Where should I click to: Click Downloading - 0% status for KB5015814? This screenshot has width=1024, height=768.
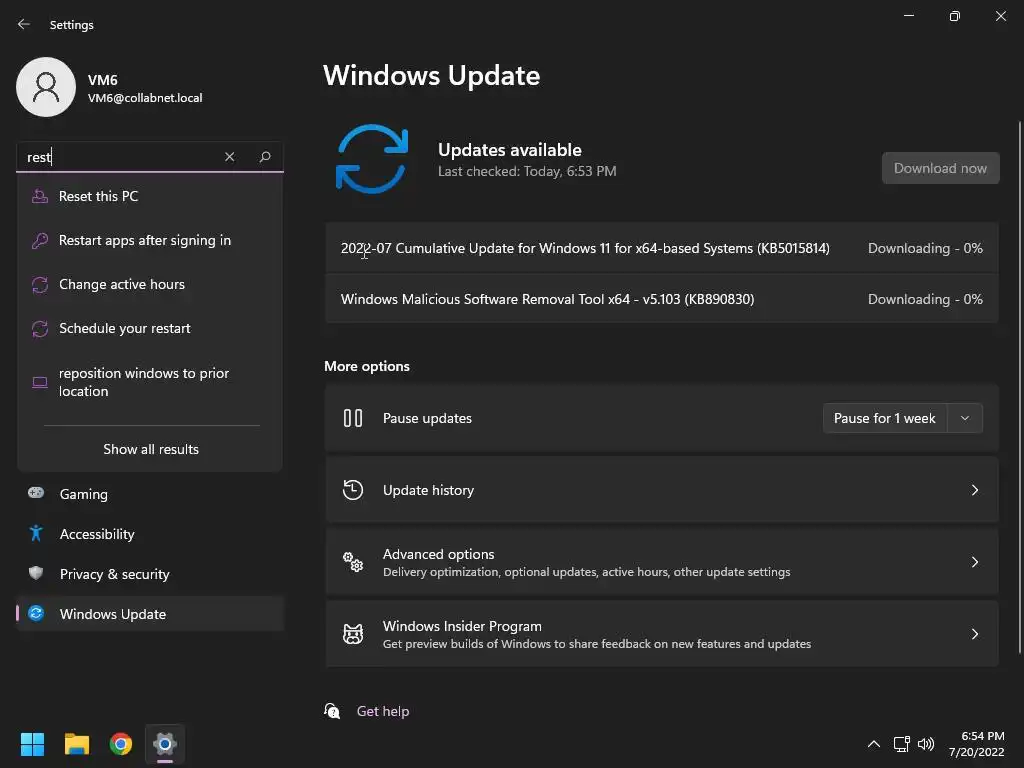925,248
